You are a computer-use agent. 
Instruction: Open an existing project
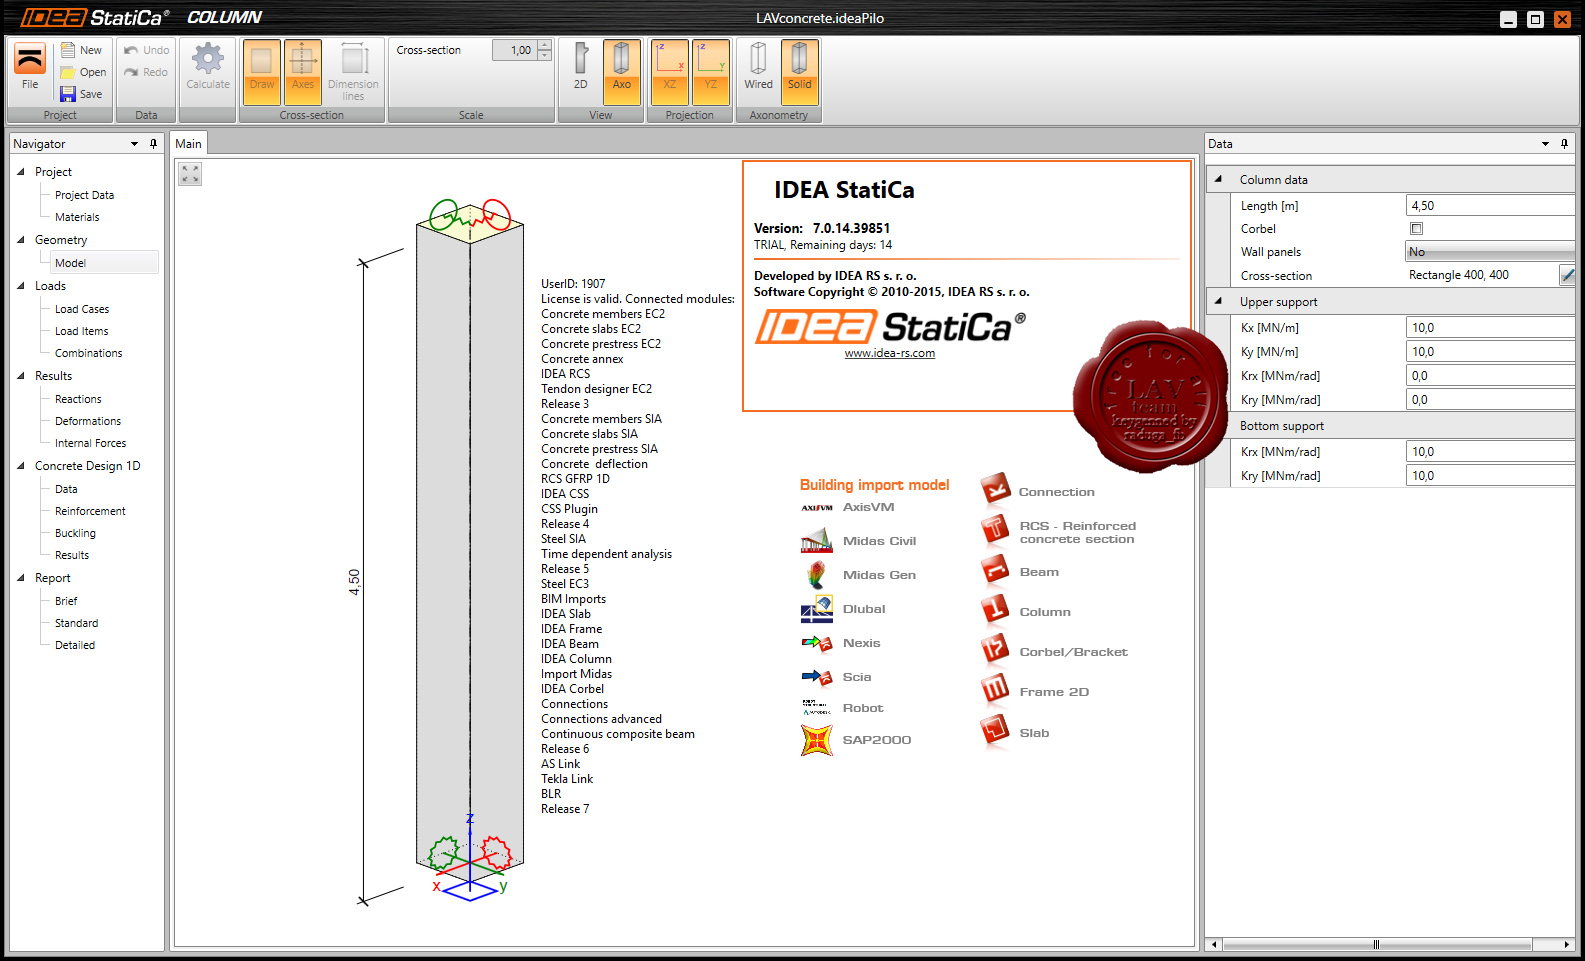(83, 72)
